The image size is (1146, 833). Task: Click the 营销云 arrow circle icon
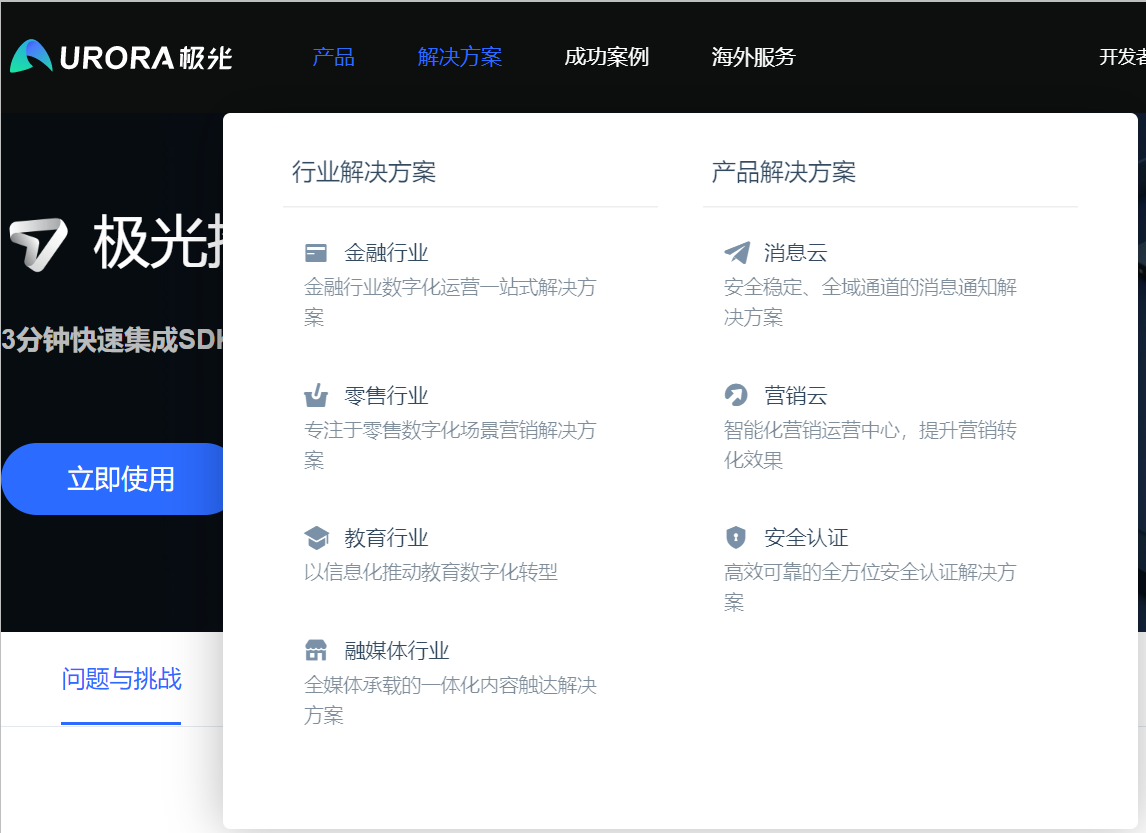click(x=736, y=396)
